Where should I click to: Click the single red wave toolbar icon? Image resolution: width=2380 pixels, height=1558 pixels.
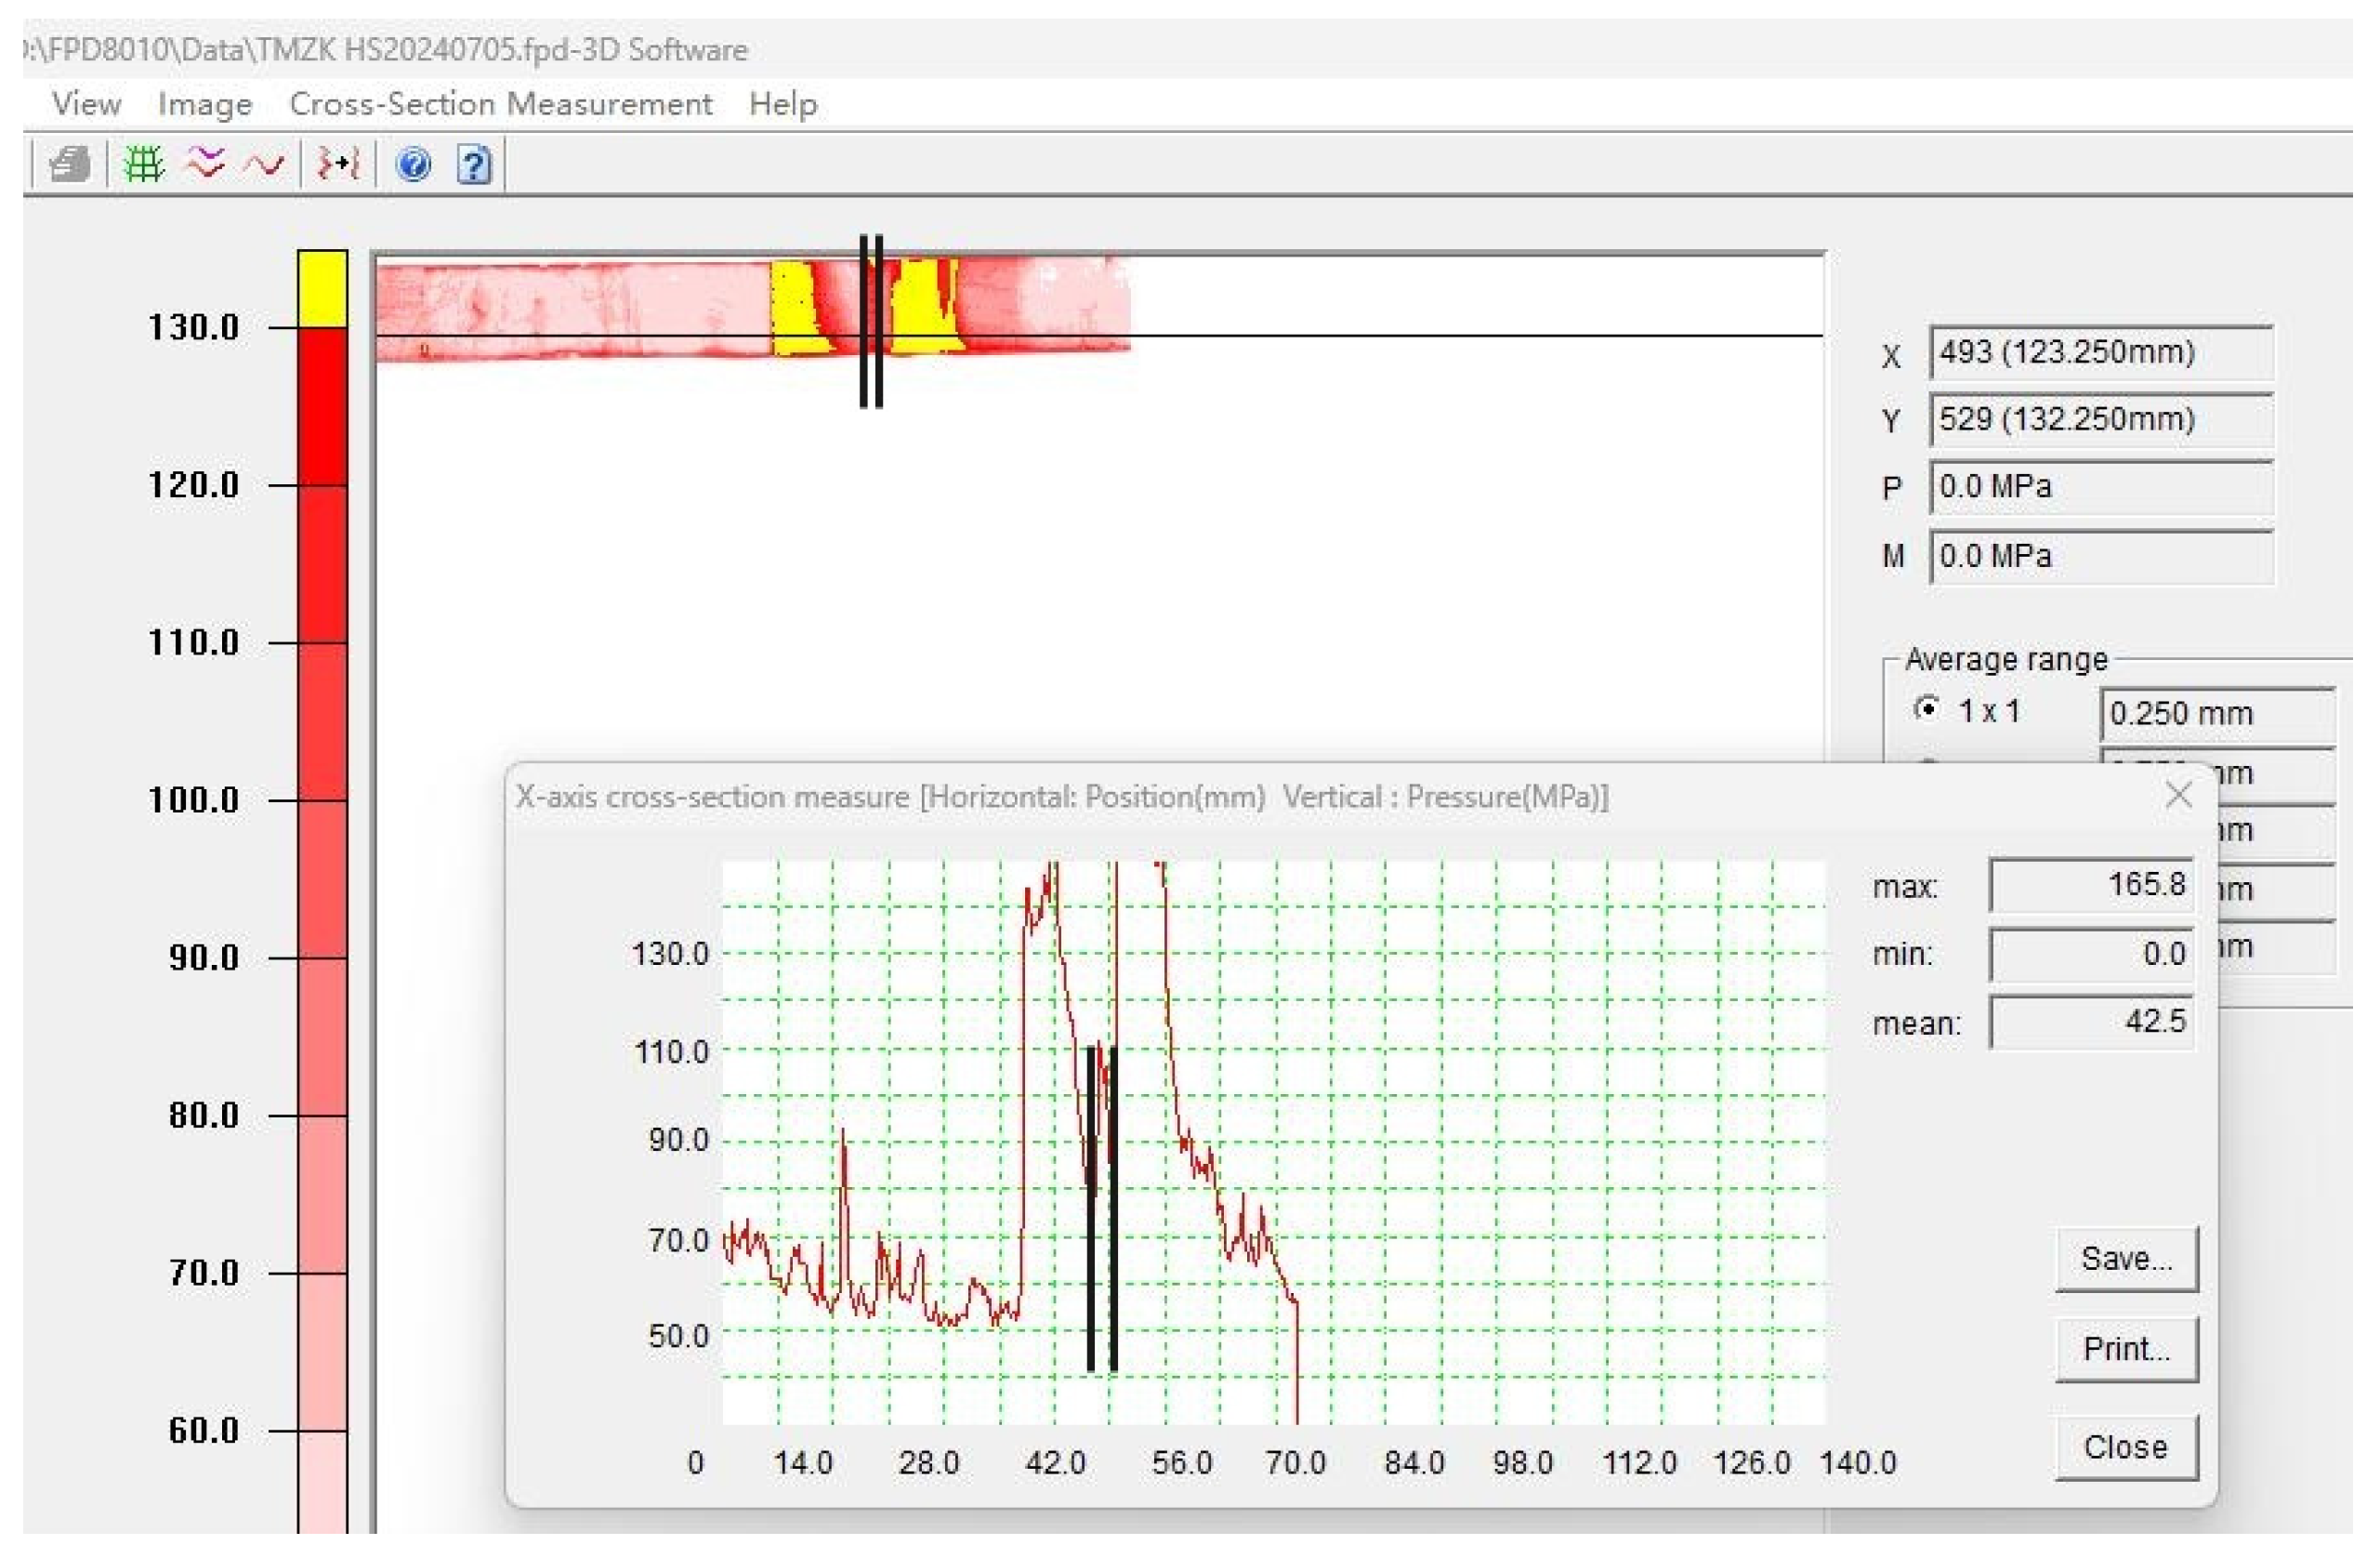[x=264, y=164]
